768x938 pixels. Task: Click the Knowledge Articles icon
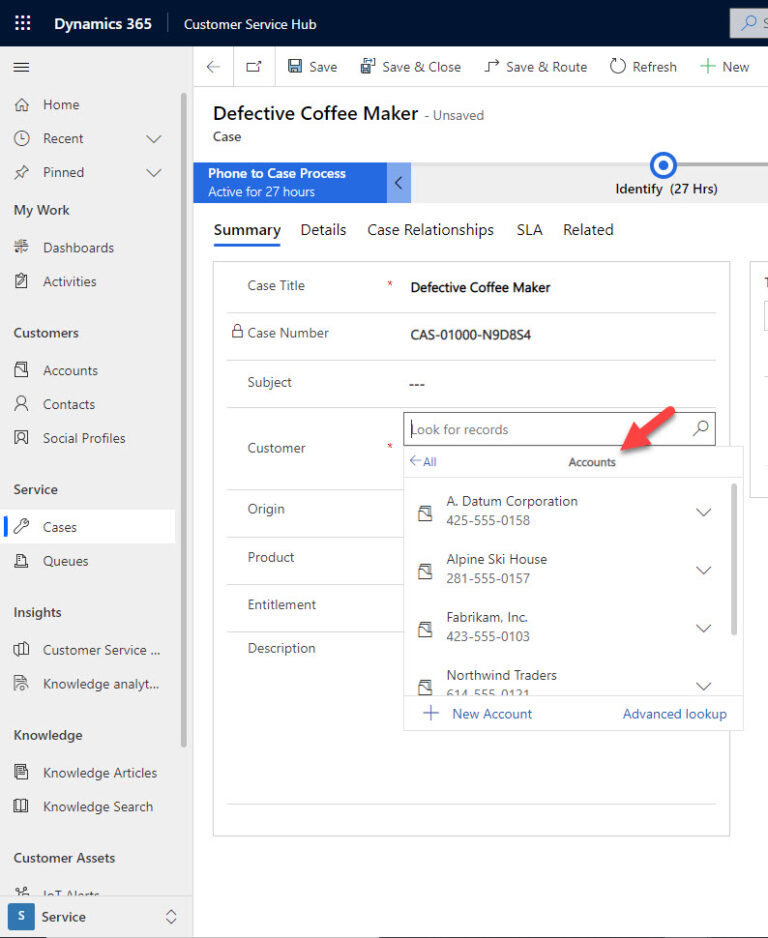click(x=22, y=772)
